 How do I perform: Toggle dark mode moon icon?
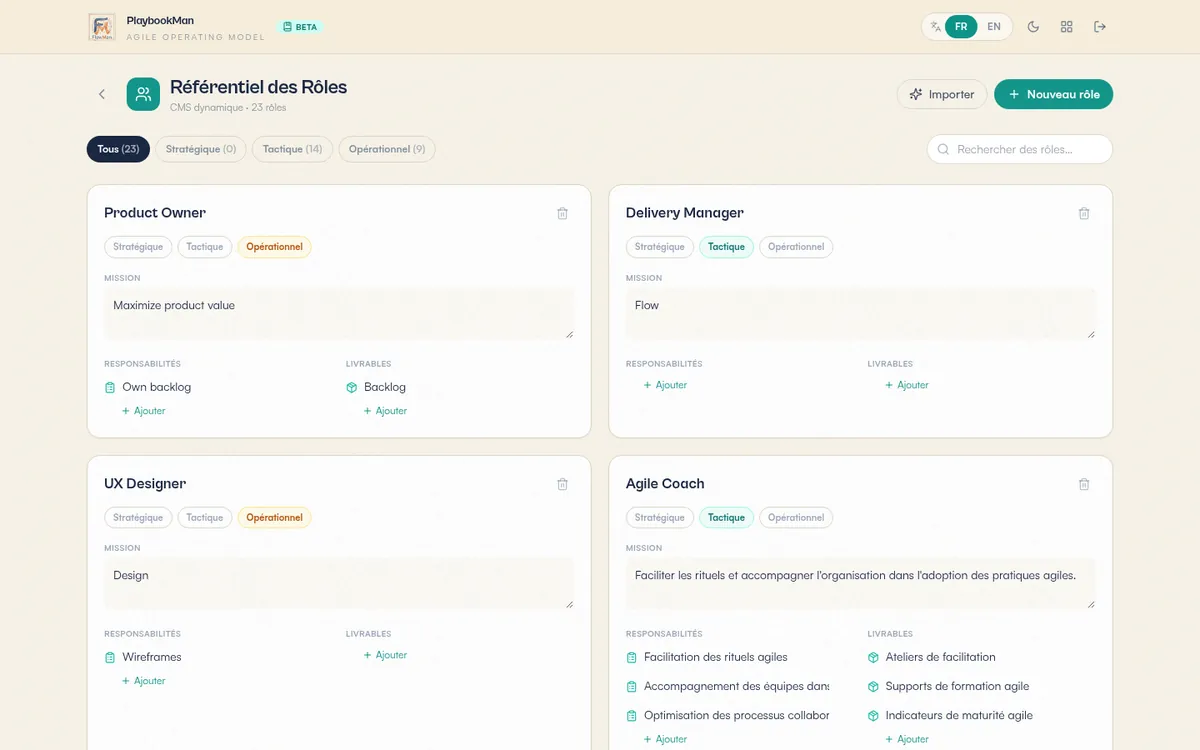point(1034,27)
